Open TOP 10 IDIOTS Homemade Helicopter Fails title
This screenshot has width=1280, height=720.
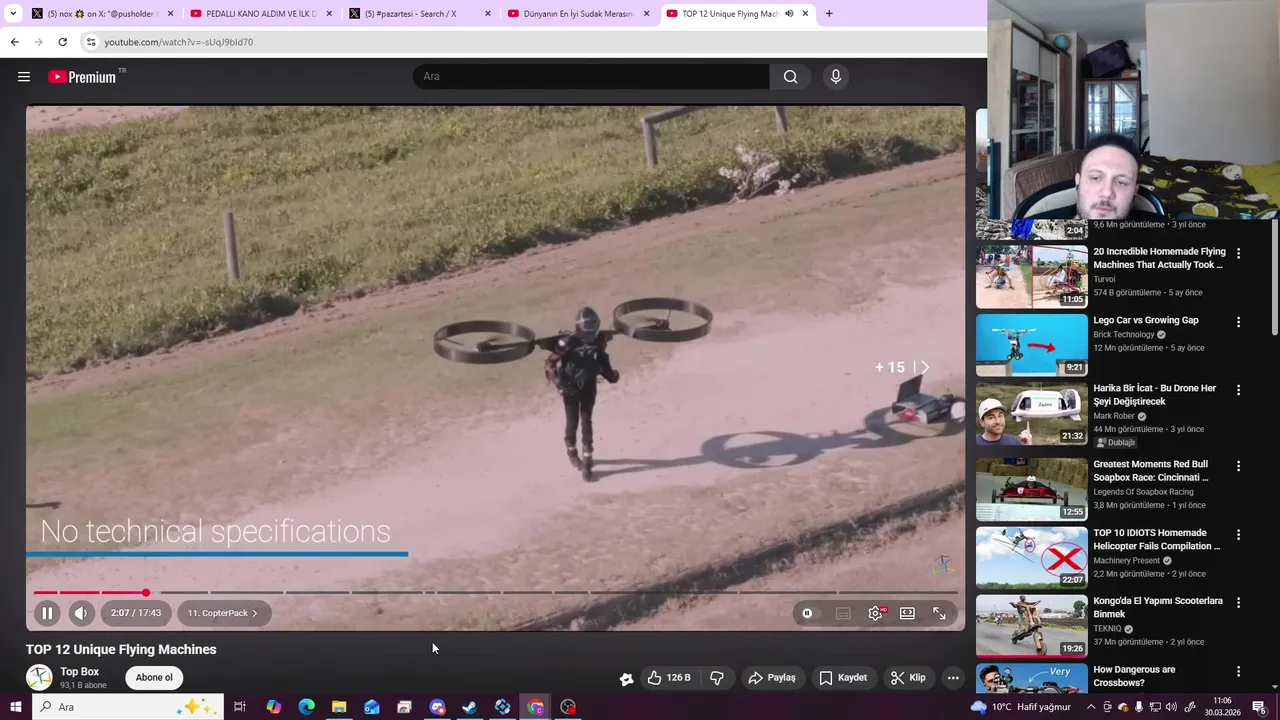pyautogui.click(x=1156, y=540)
